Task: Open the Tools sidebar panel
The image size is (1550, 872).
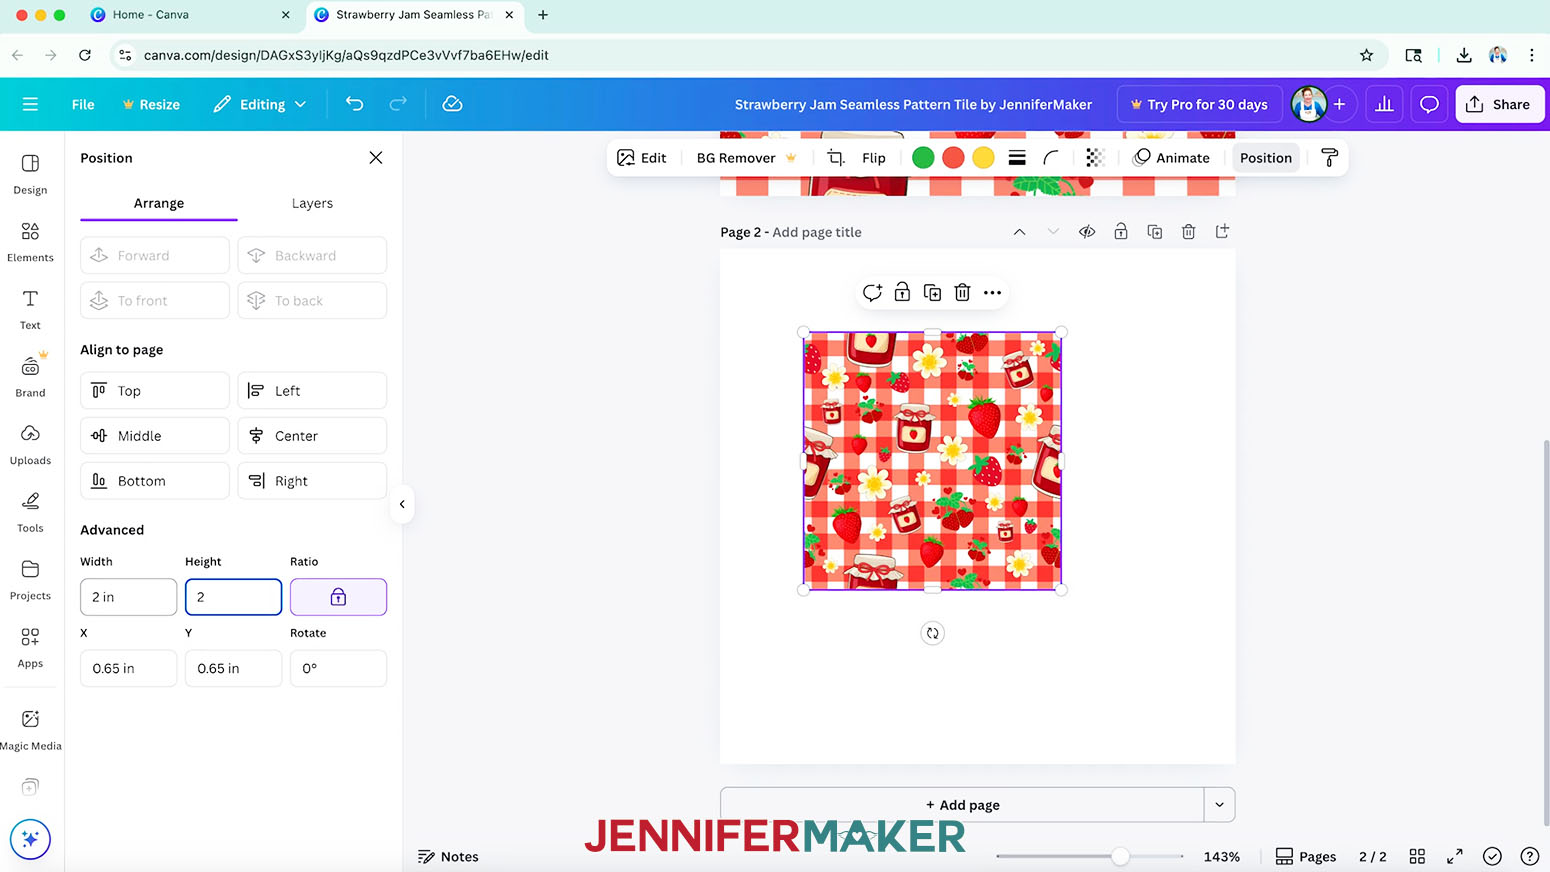Action: [30, 512]
